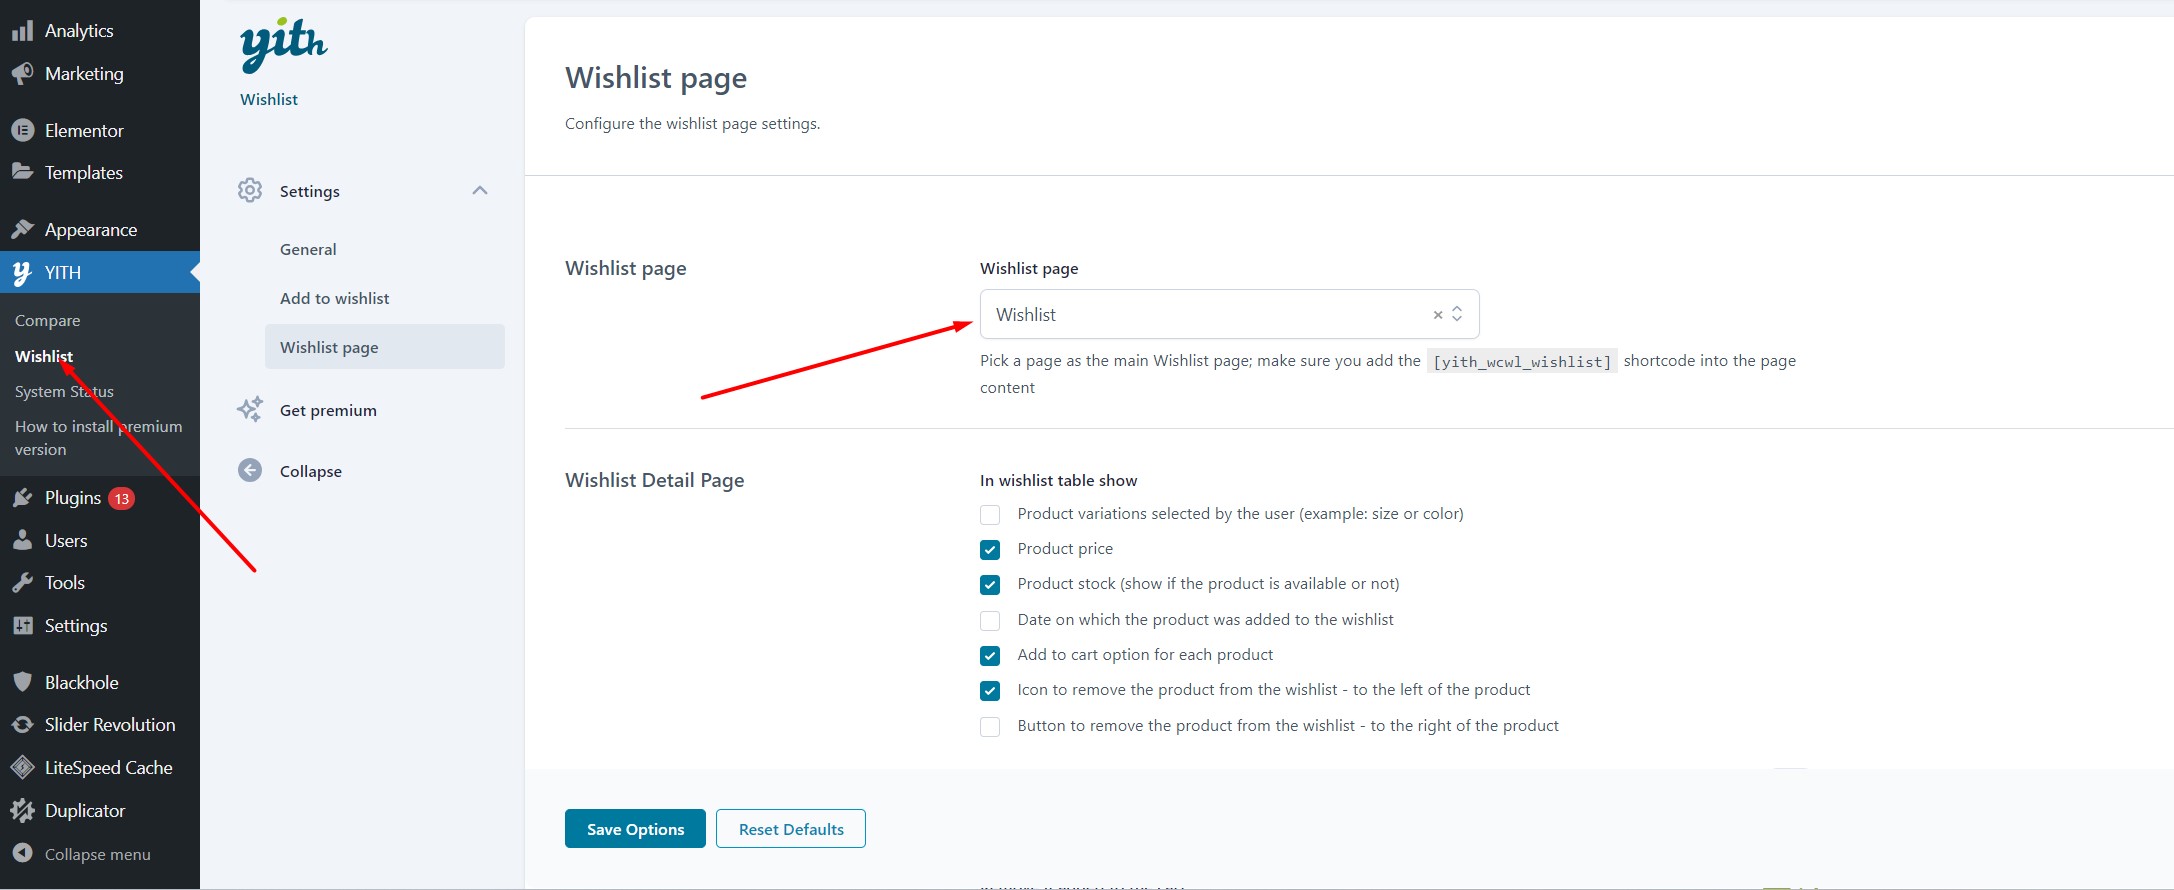
Task: Click the Analytics bar chart icon
Action: point(22,31)
